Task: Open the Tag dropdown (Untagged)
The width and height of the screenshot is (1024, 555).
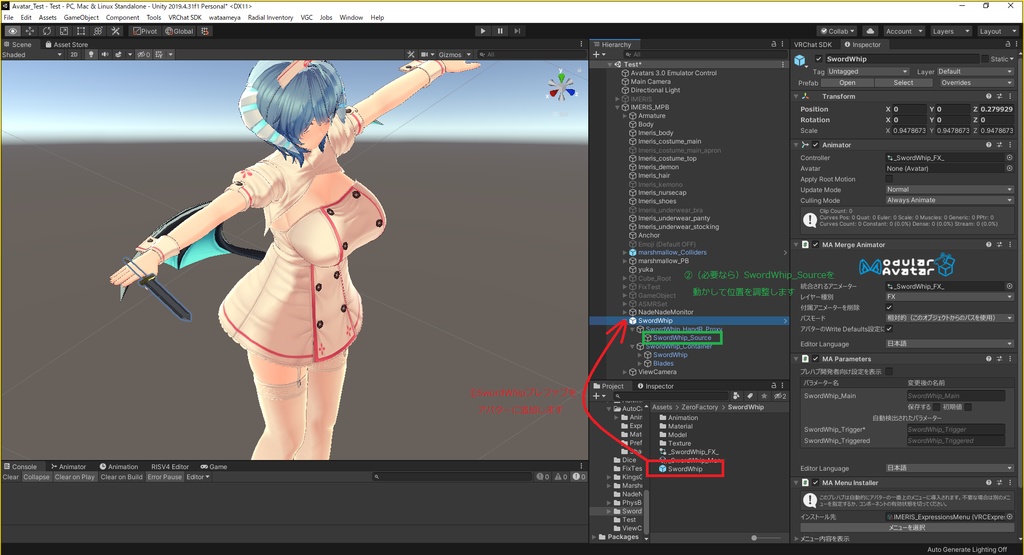Action: tap(868, 71)
